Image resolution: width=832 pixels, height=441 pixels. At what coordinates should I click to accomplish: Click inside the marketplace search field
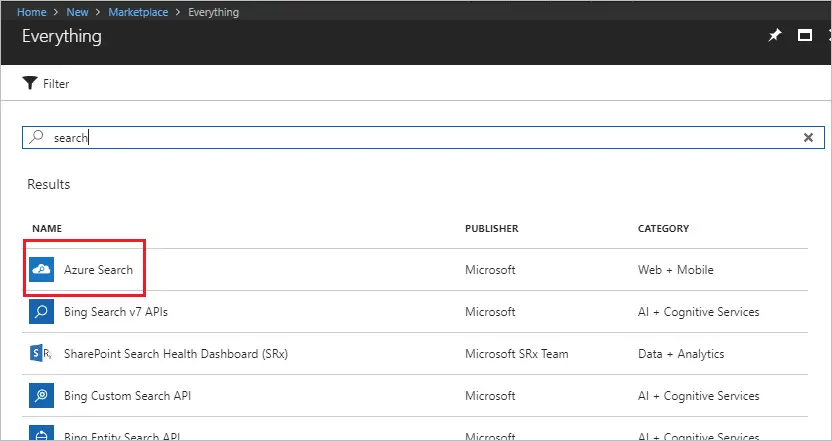point(400,138)
